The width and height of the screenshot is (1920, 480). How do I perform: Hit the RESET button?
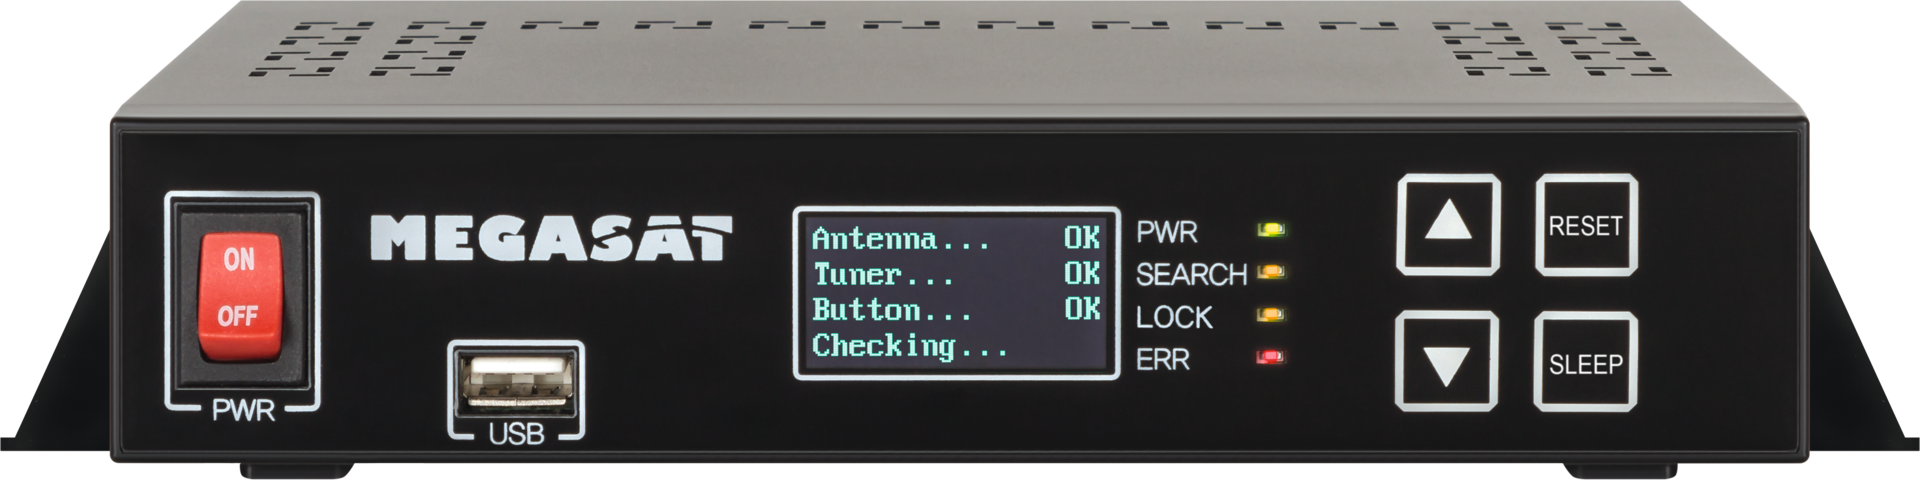[1586, 224]
